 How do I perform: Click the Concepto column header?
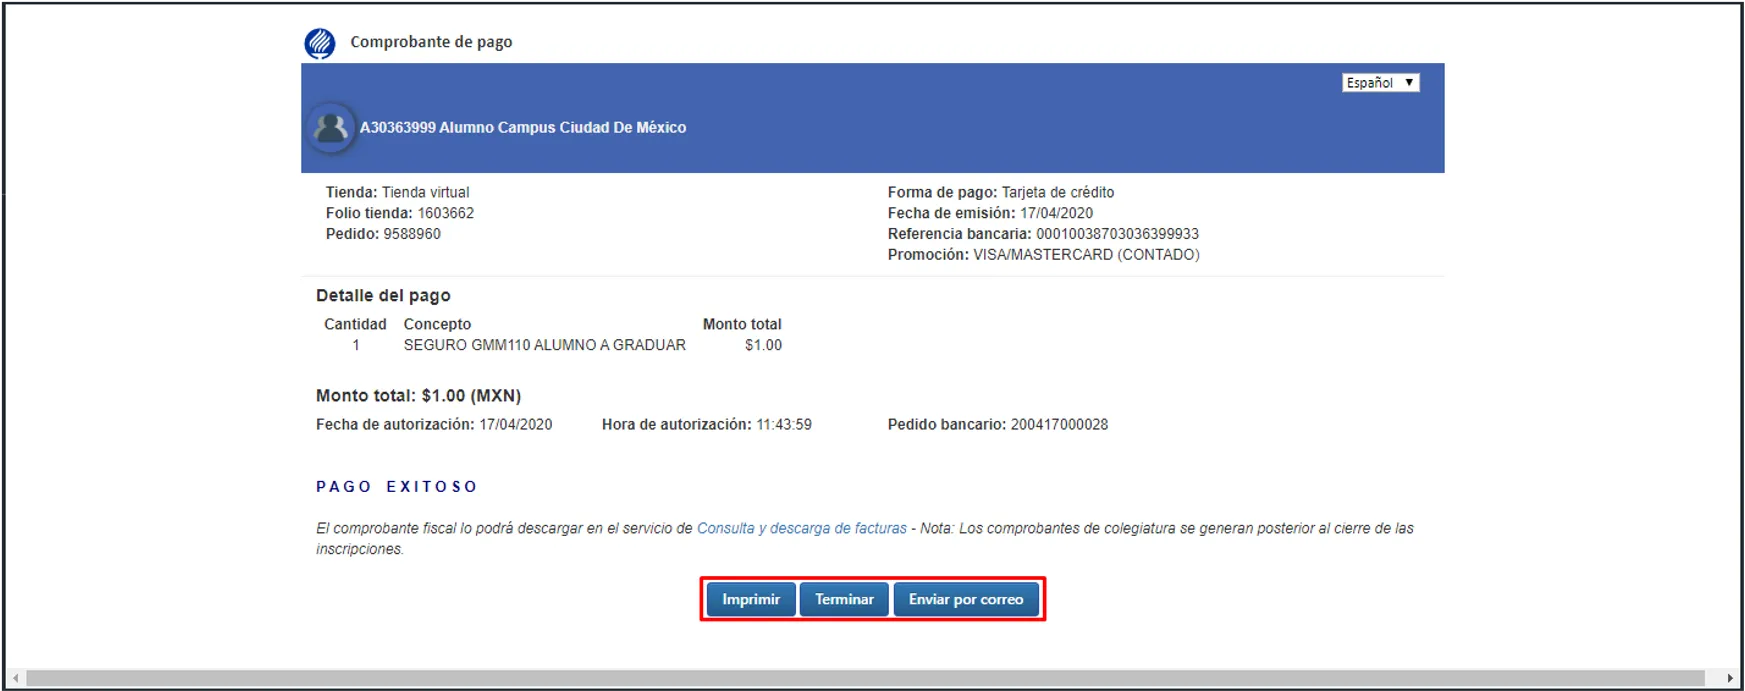[437, 324]
